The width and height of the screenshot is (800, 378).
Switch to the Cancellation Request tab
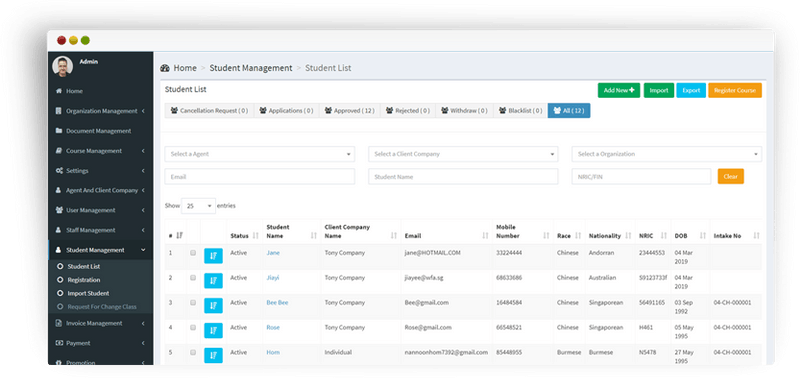209,111
